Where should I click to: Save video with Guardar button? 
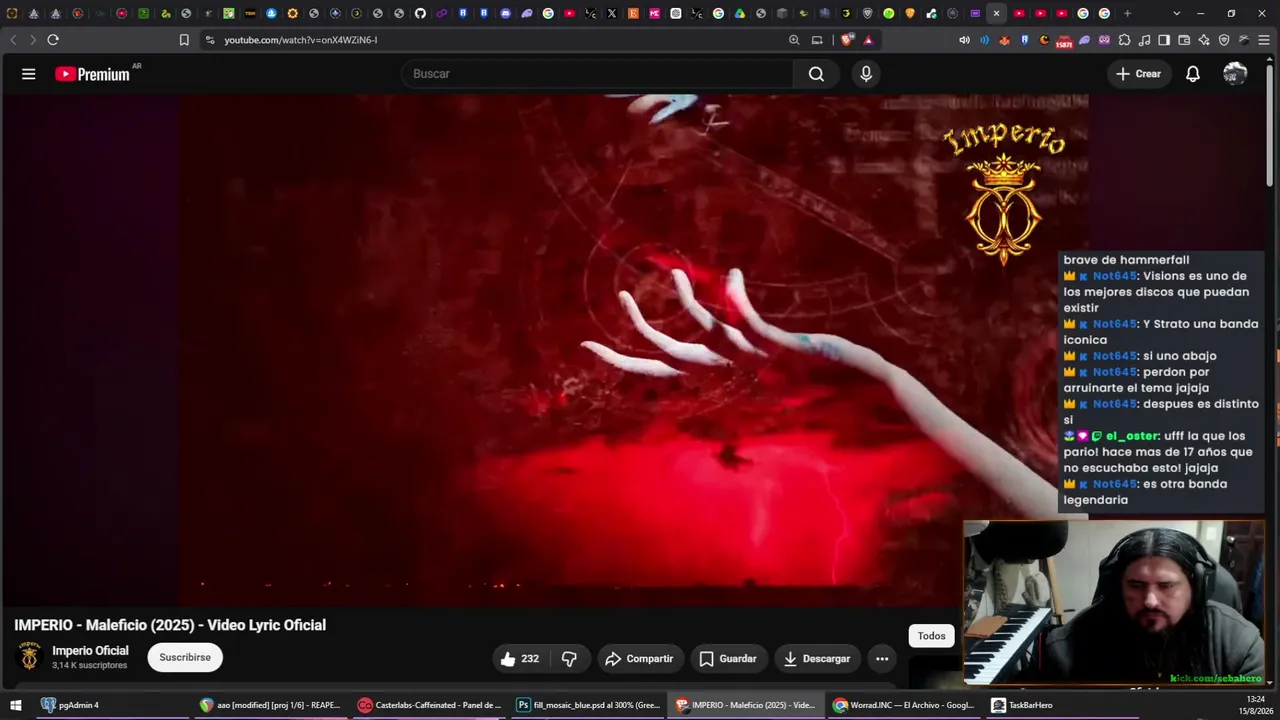728,659
